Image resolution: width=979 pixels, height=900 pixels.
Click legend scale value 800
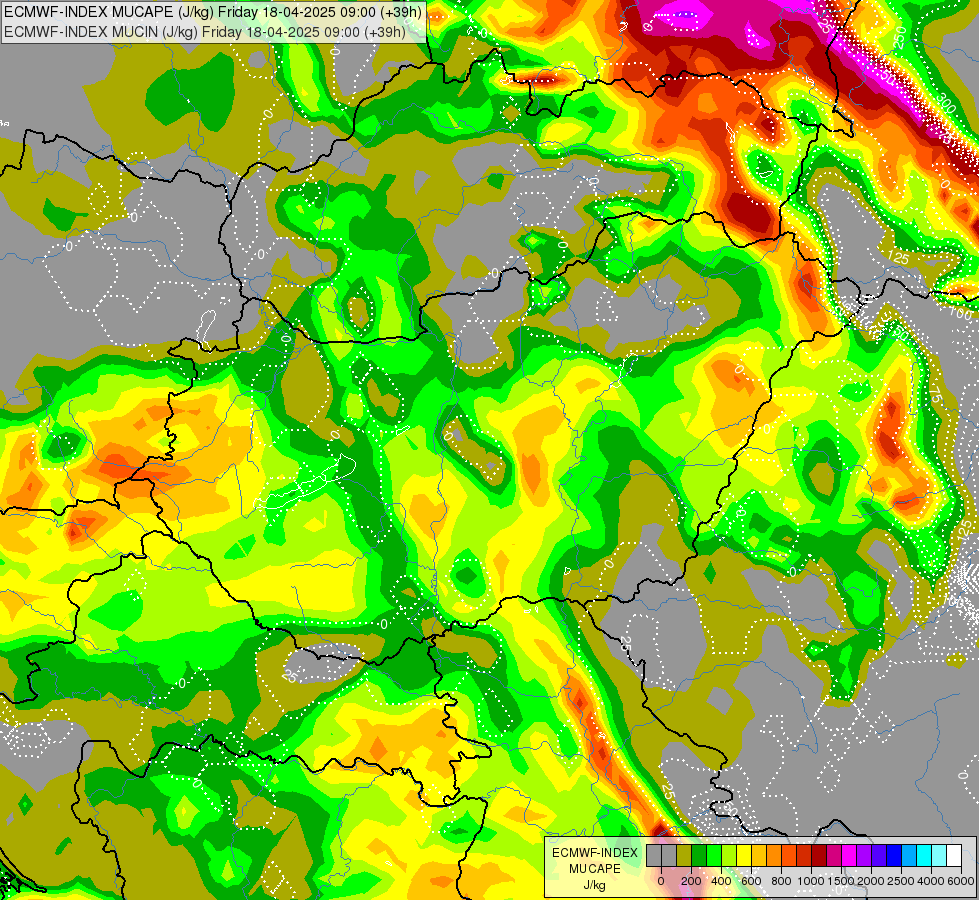tap(781, 881)
